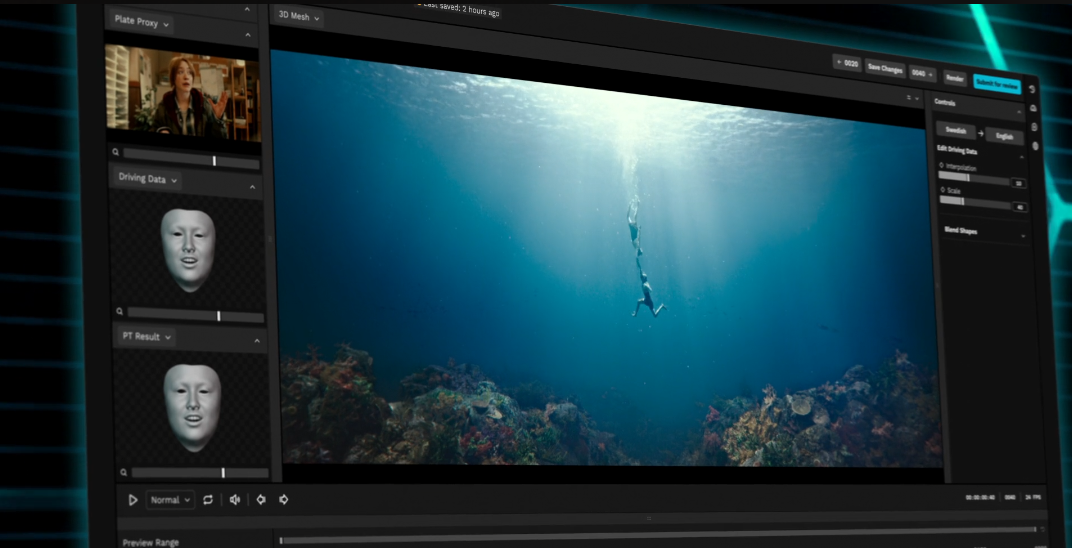Image resolution: width=1072 pixels, height=548 pixels.
Task: Collapse the Edit Driving Data section
Action: (x=1021, y=157)
